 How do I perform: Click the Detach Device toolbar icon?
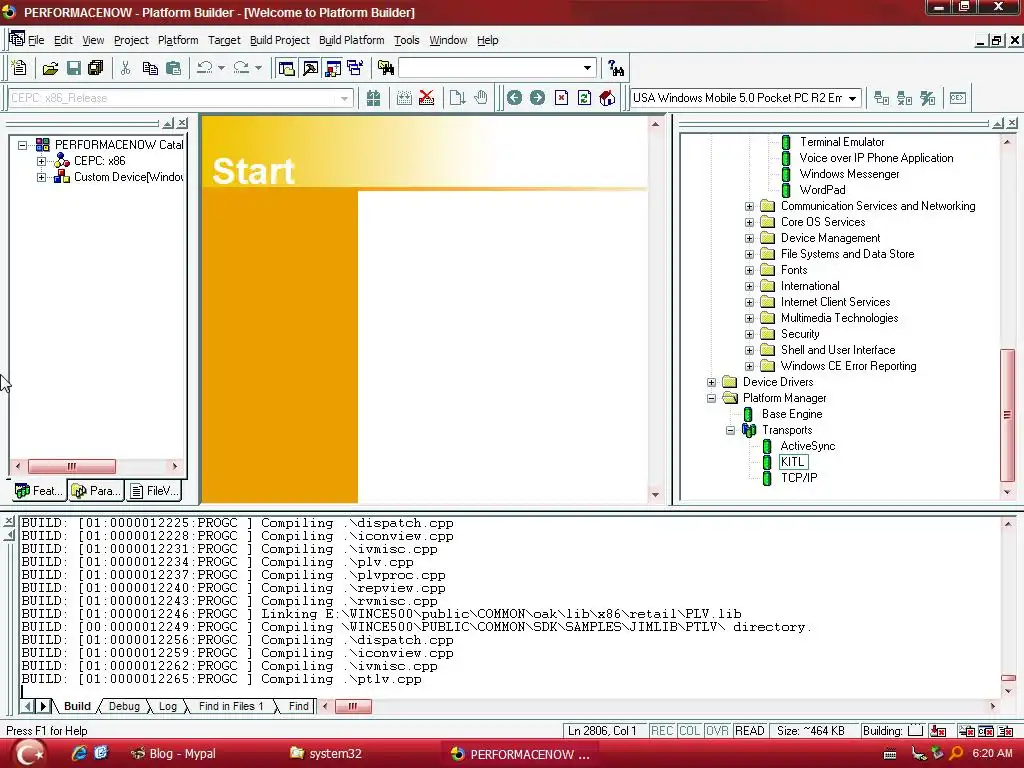904,98
